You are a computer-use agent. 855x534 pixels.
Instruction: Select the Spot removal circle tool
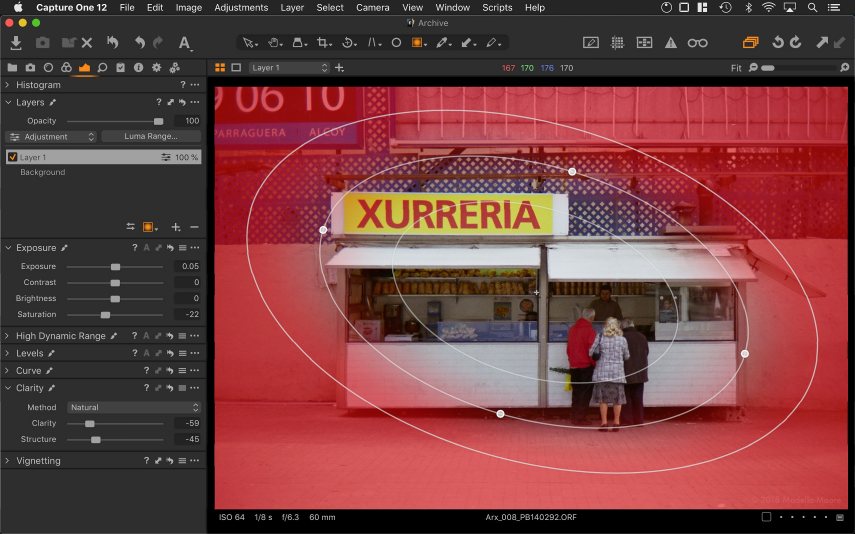(x=396, y=43)
